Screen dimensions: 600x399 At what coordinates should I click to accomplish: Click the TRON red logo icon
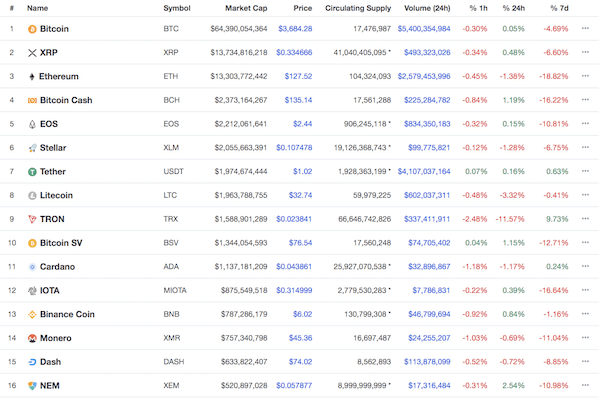[32, 219]
